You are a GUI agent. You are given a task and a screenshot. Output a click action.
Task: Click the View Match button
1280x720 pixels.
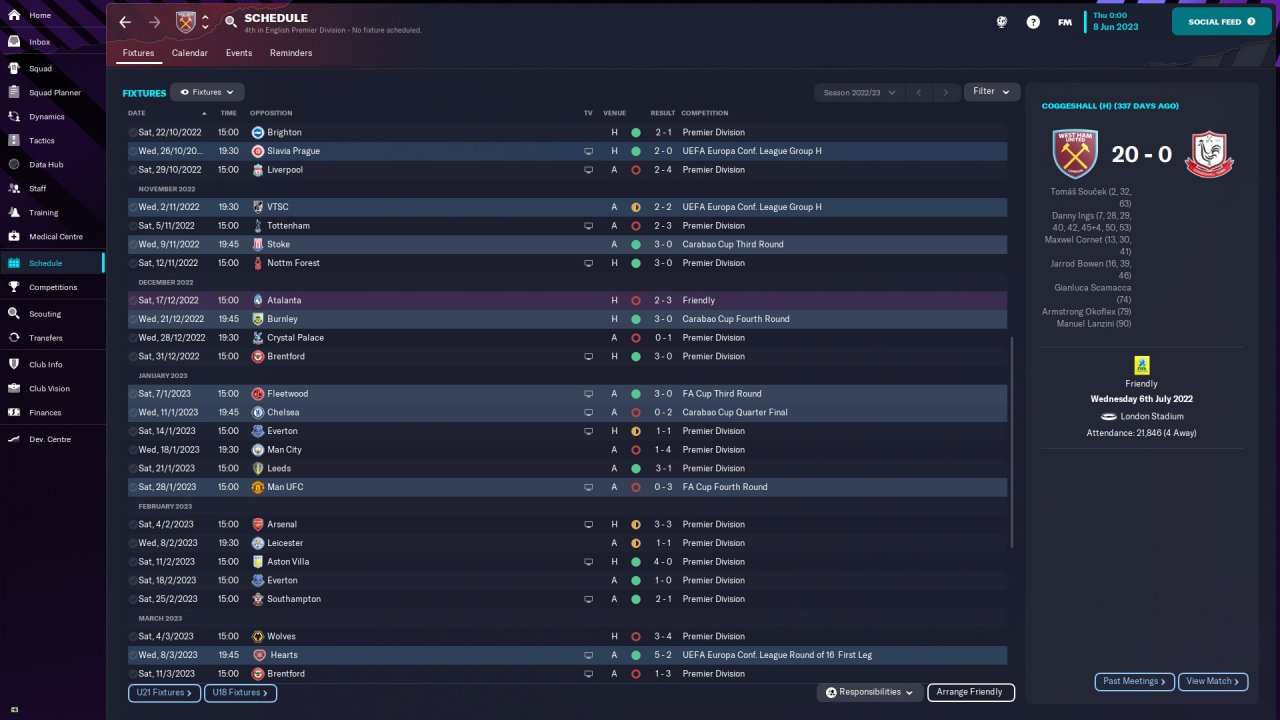(x=1213, y=682)
